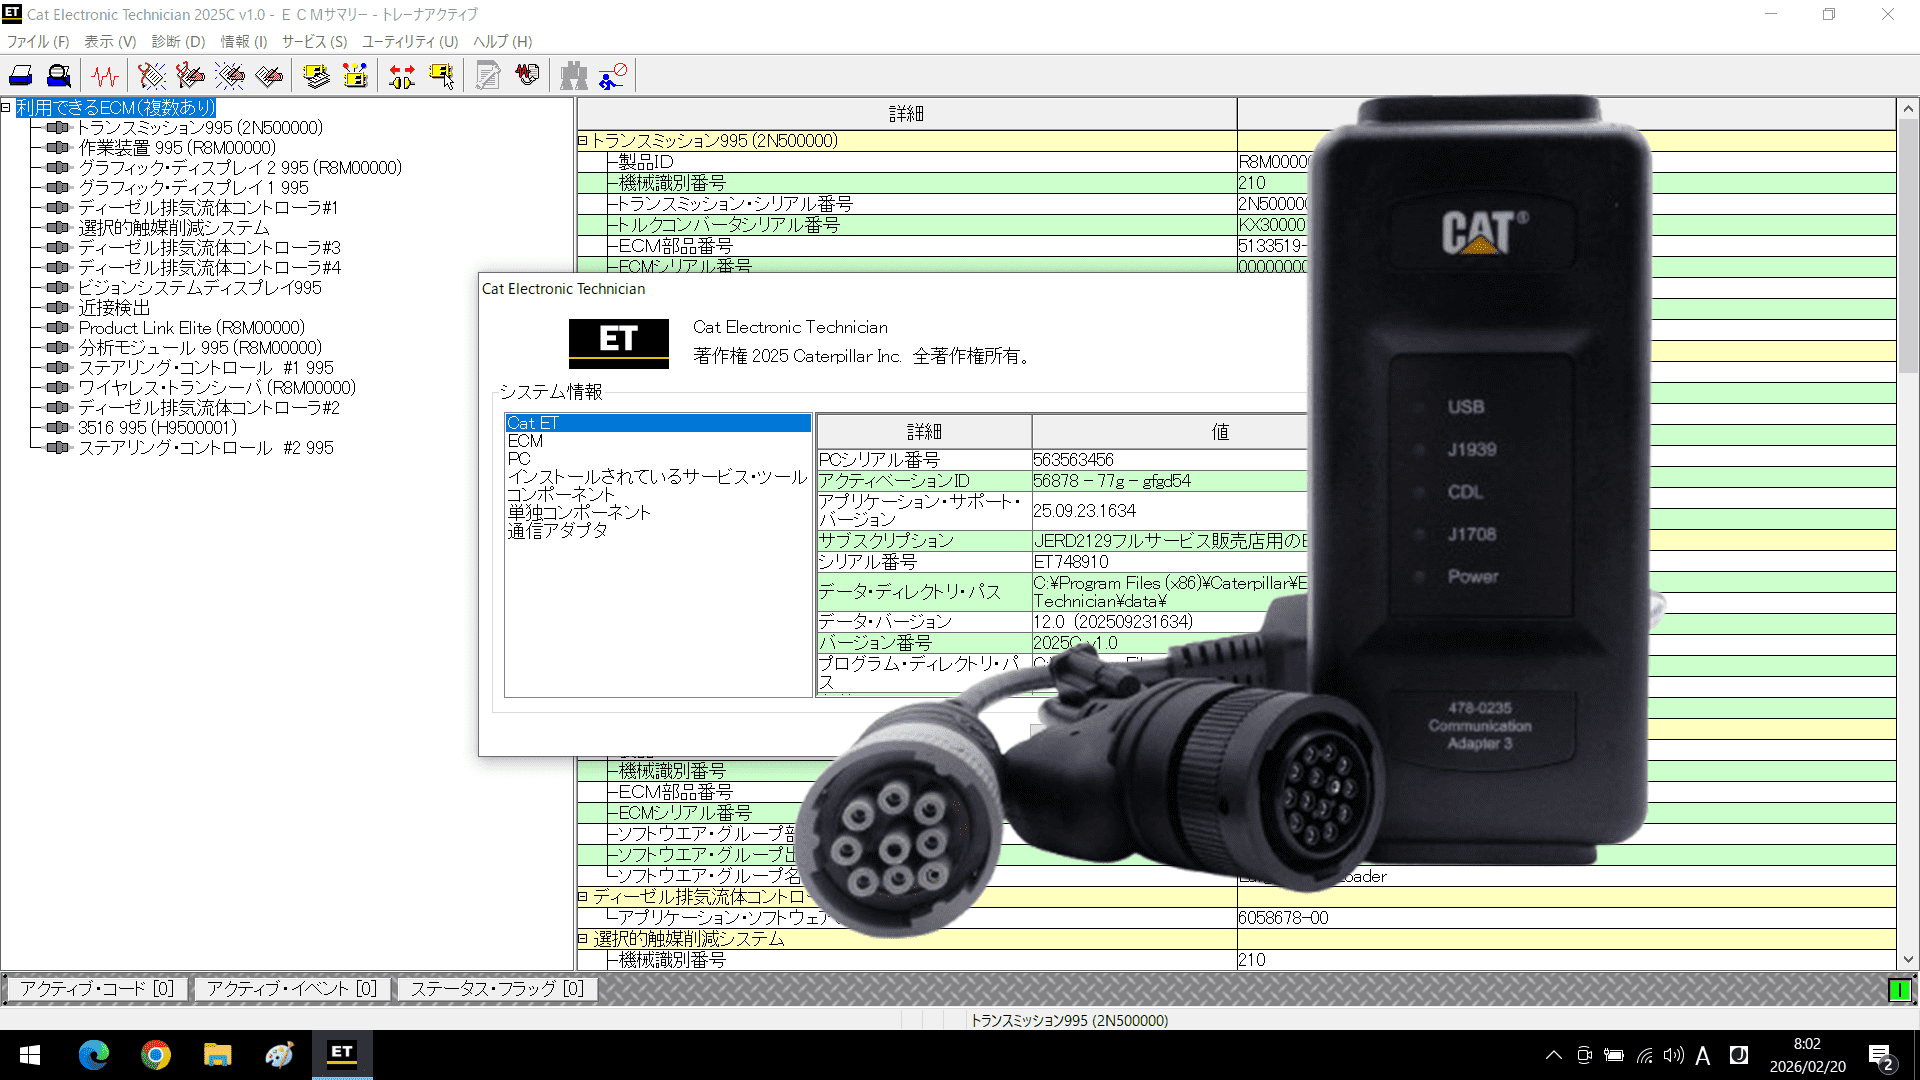Open the ユーティリティ (U) menu
Screen dimensions: 1920x1080
coord(409,41)
